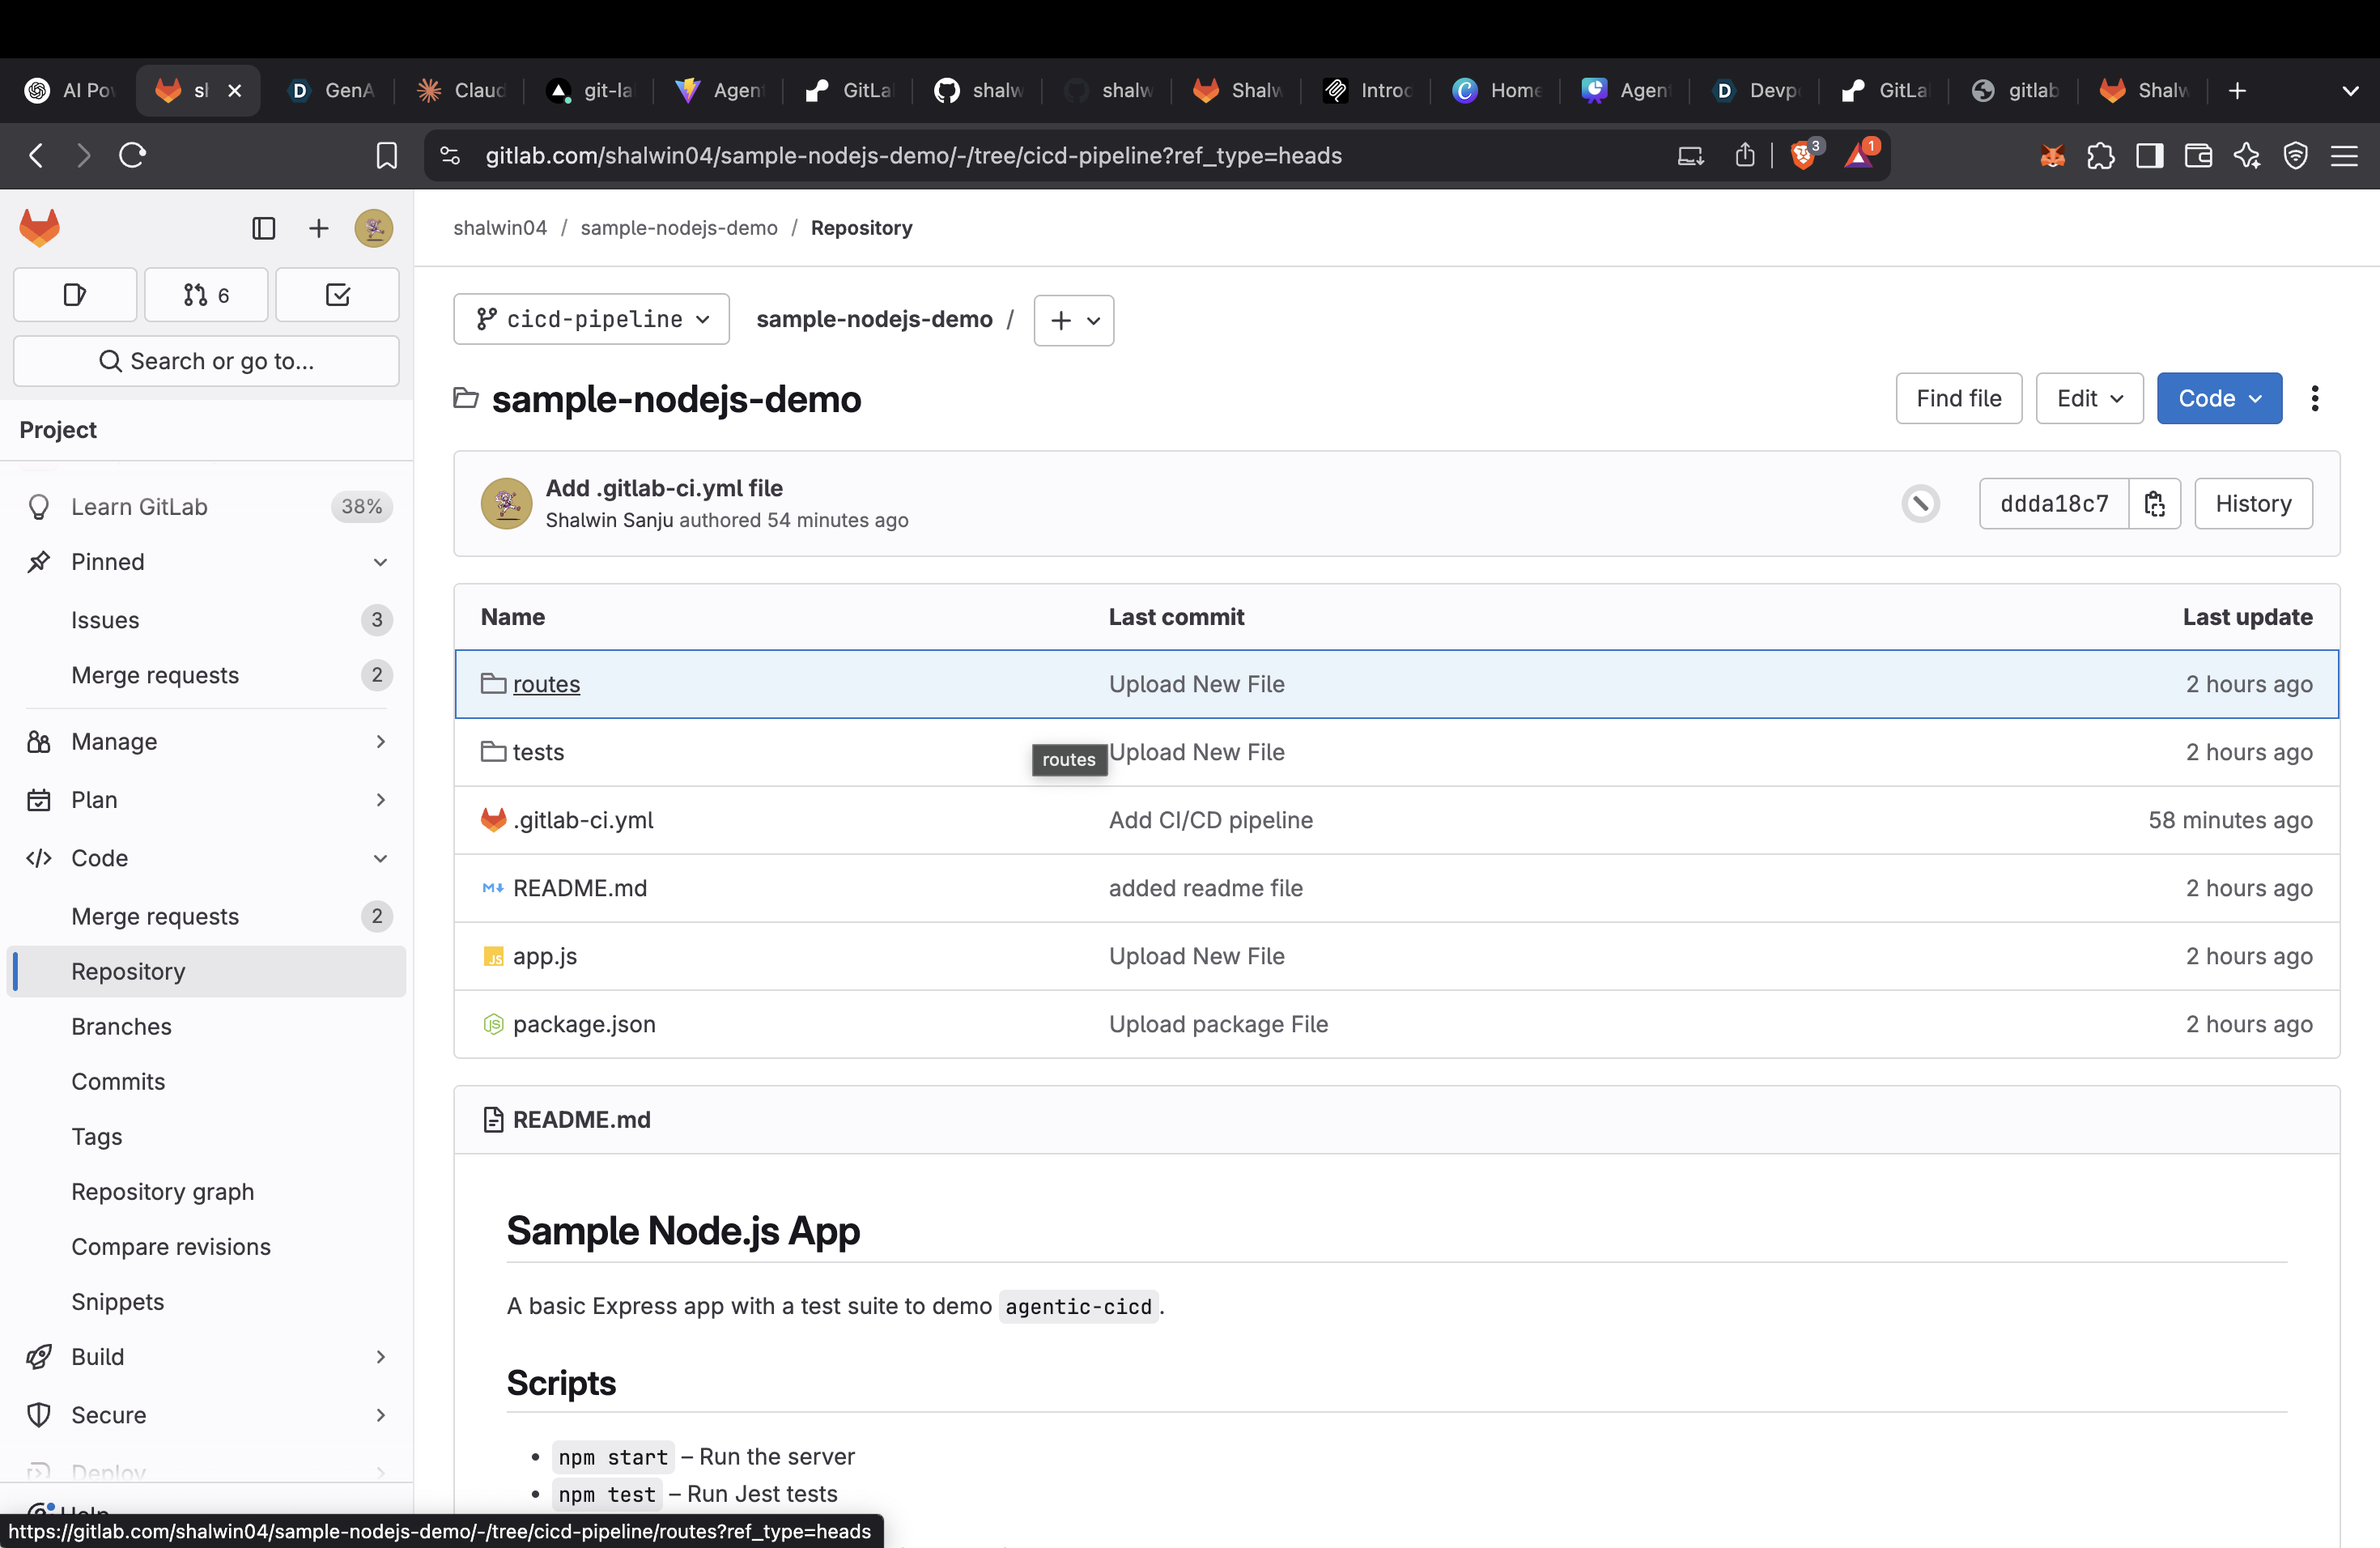Click the Search or go to field
The image size is (2380, 1548).
coord(206,361)
